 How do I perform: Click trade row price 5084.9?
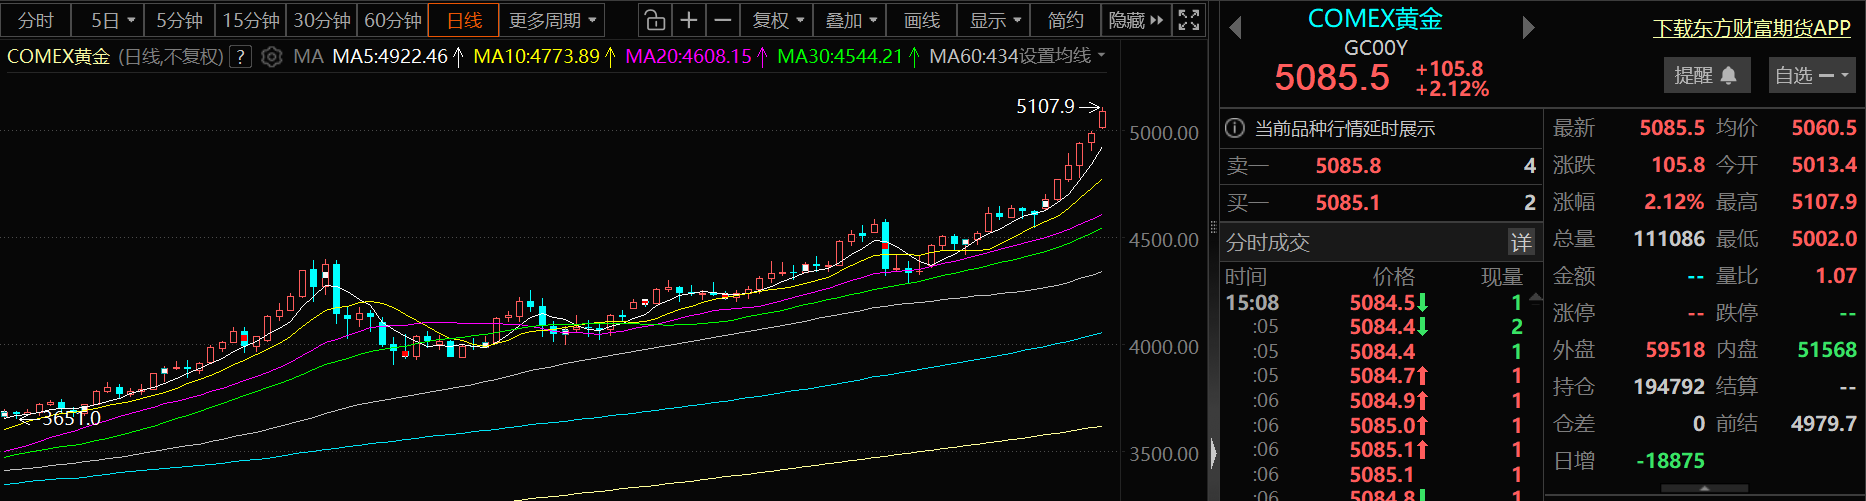(1382, 400)
